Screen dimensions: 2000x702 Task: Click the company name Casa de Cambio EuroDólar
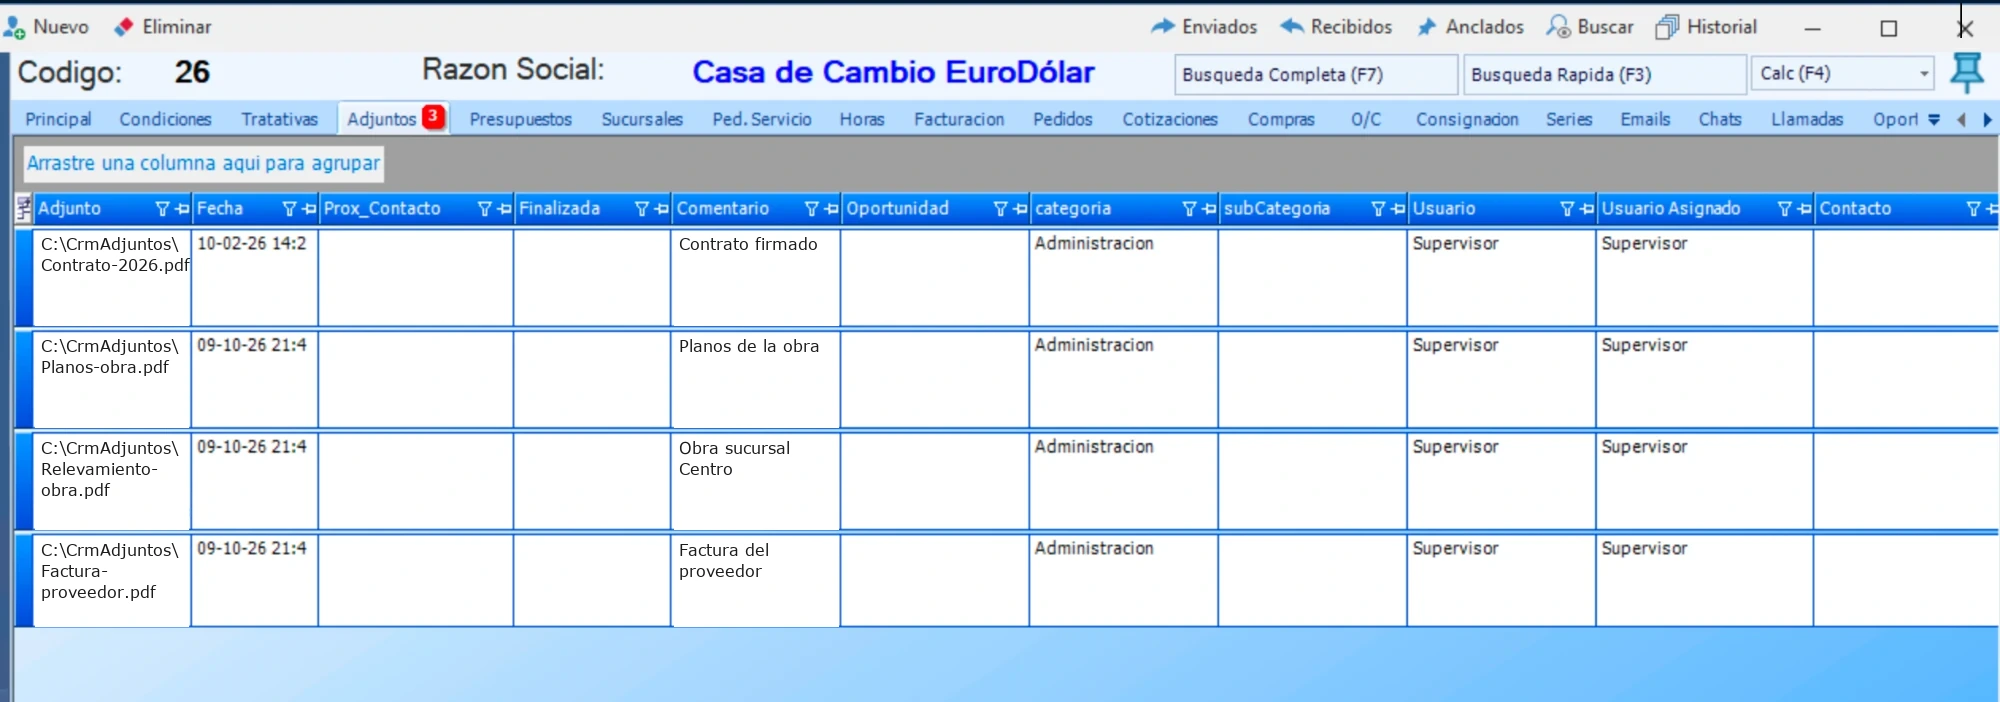pyautogui.click(x=893, y=72)
